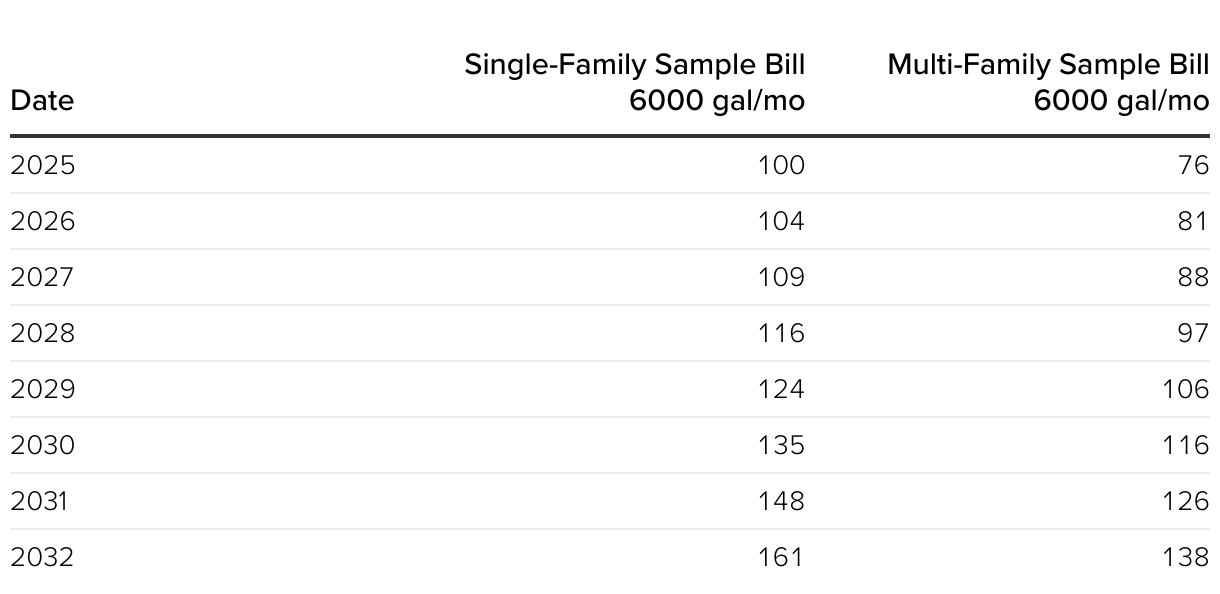This screenshot has height=594, width=1220.
Task: Select the Single-Family Sample Bill column header
Action: [x=634, y=83]
